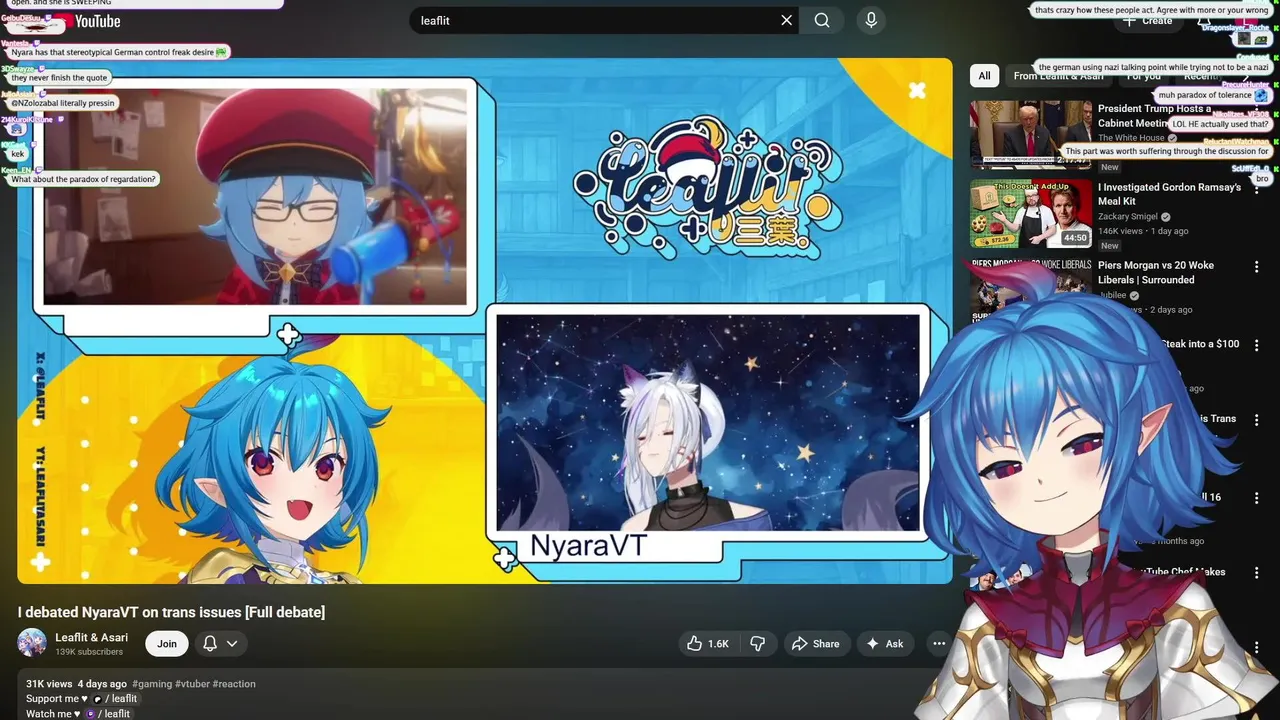Click the #vtuber hashtag

click(x=192, y=684)
